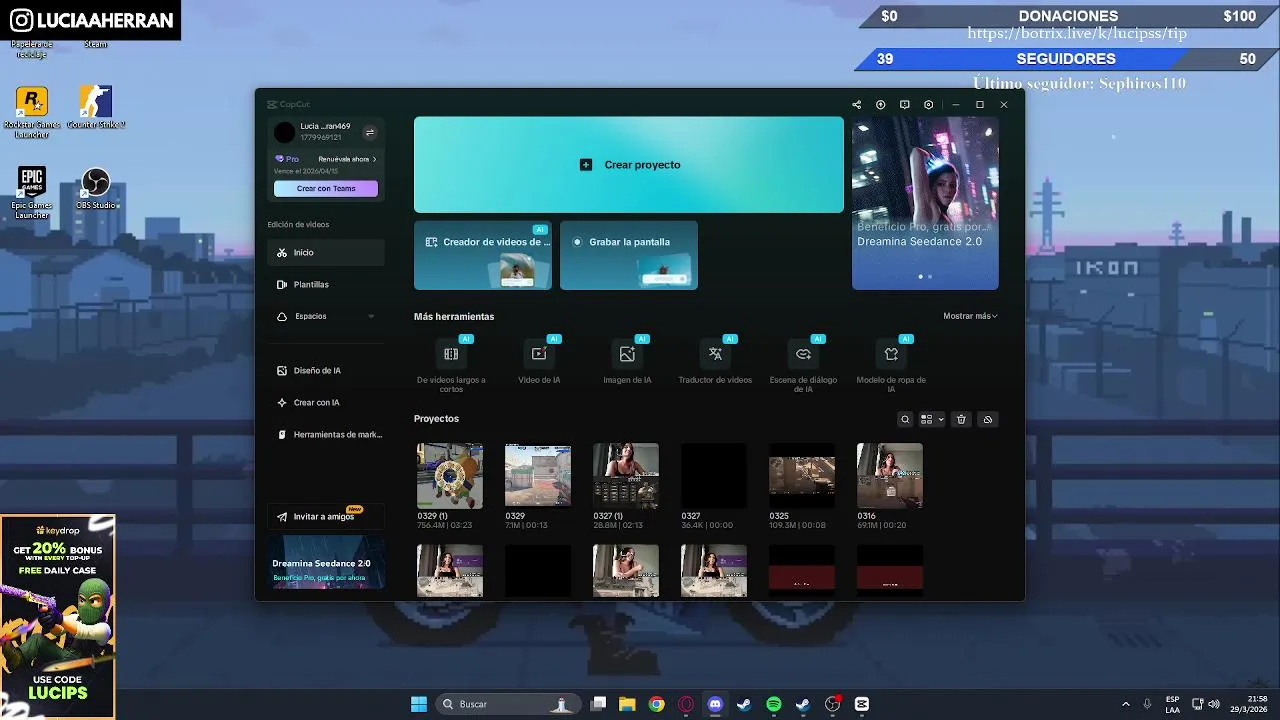Open File Explorer from the taskbar
The image size is (1280, 720).
tap(627, 704)
